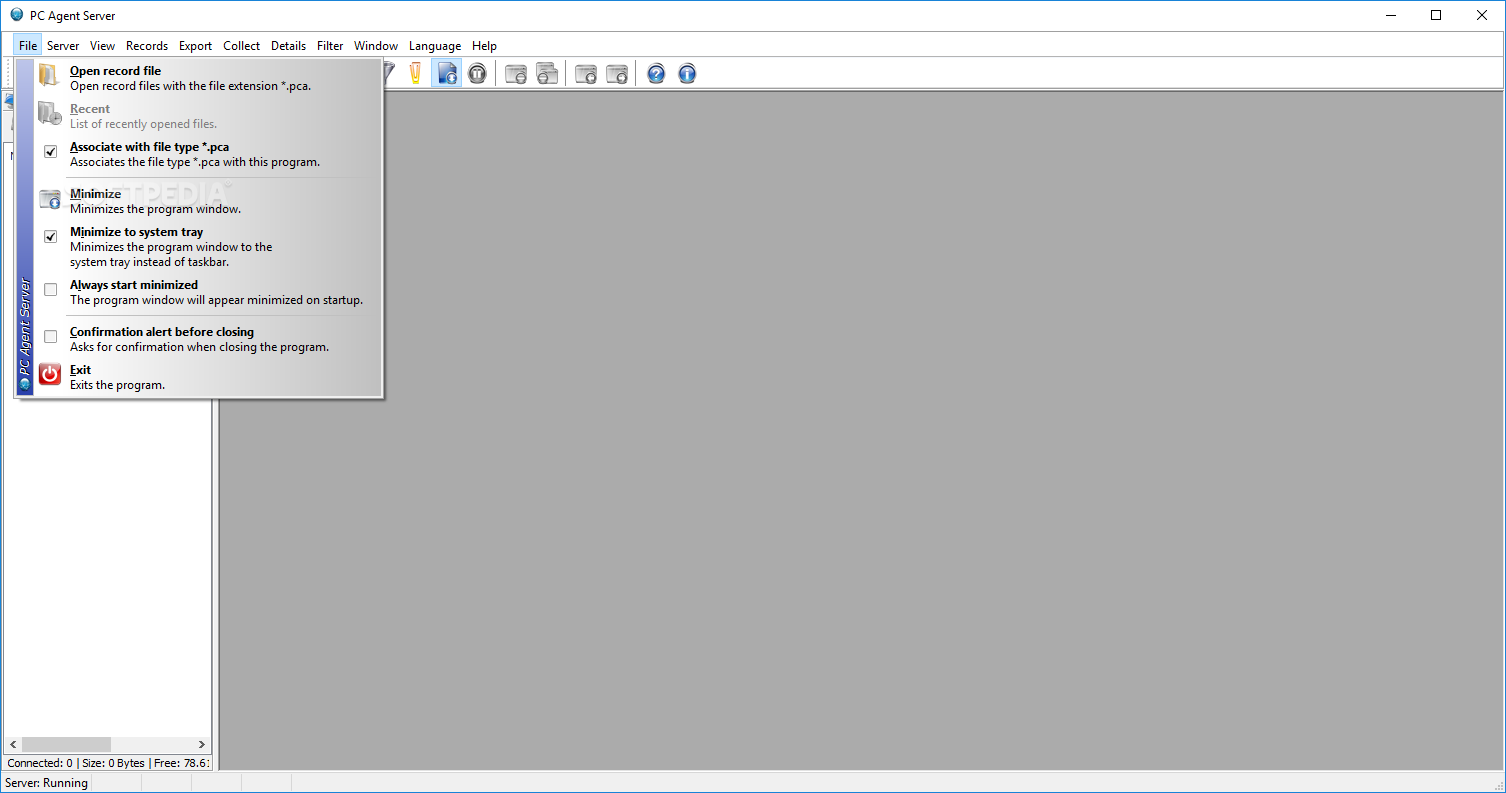1506x793 pixels.
Task: Click the previous window toolbar icon
Action: [586, 73]
